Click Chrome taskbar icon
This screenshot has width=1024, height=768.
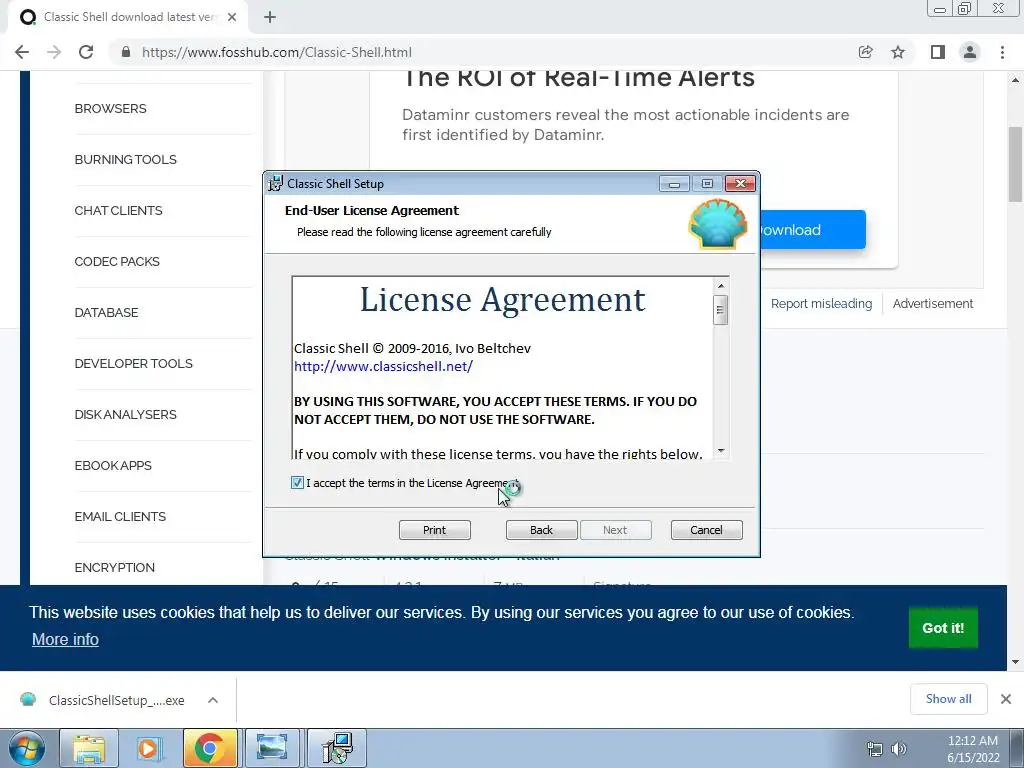[x=210, y=748]
